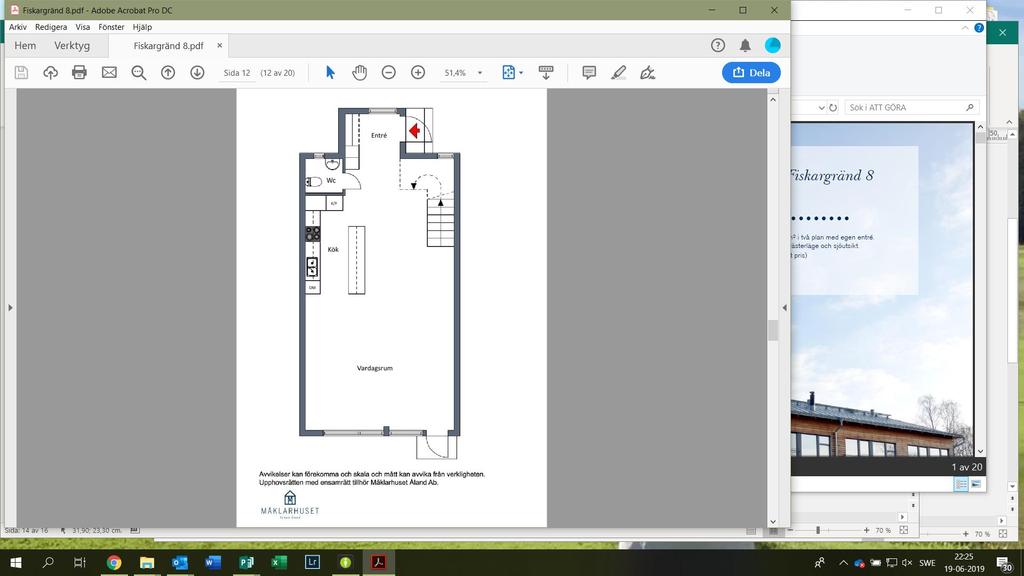The height and width of the screenshot is (576, 1024).
Task: Click the scrolling mode icon
Action: click(546, 72)
